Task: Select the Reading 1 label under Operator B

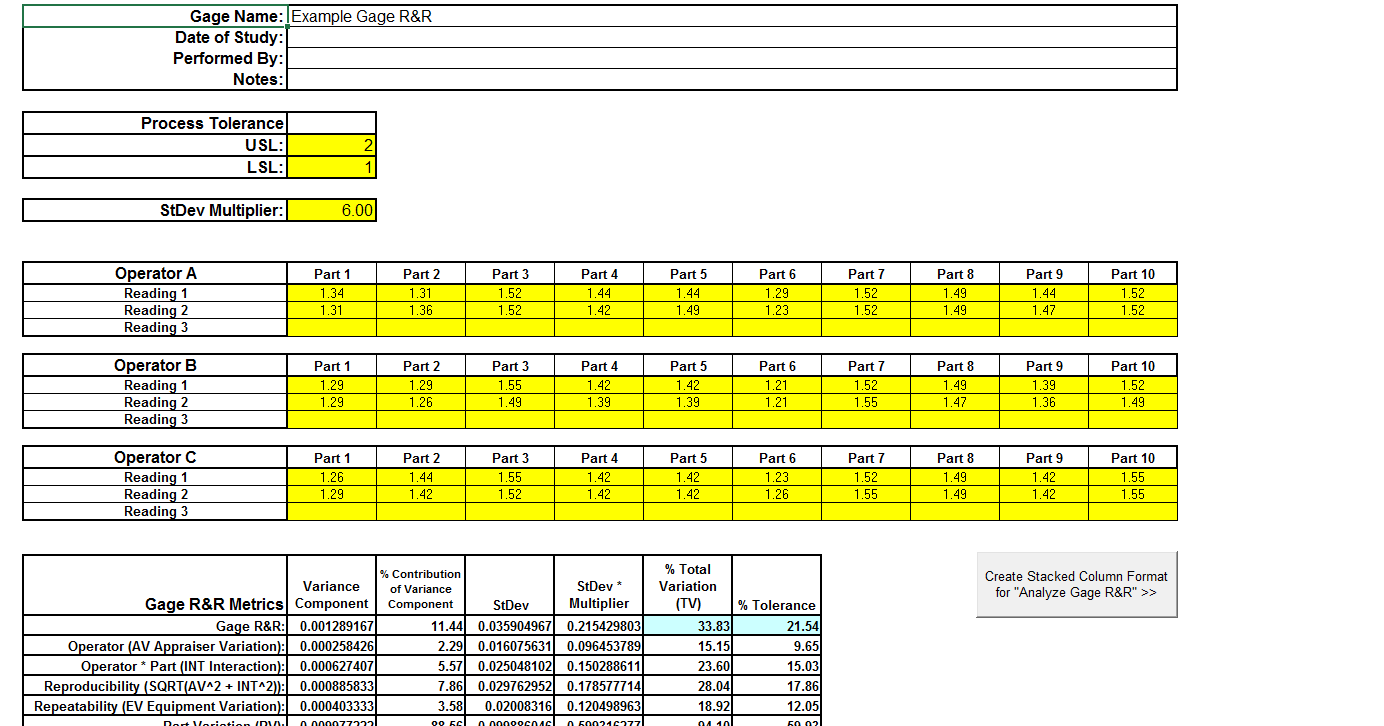Action: (155, 385)
